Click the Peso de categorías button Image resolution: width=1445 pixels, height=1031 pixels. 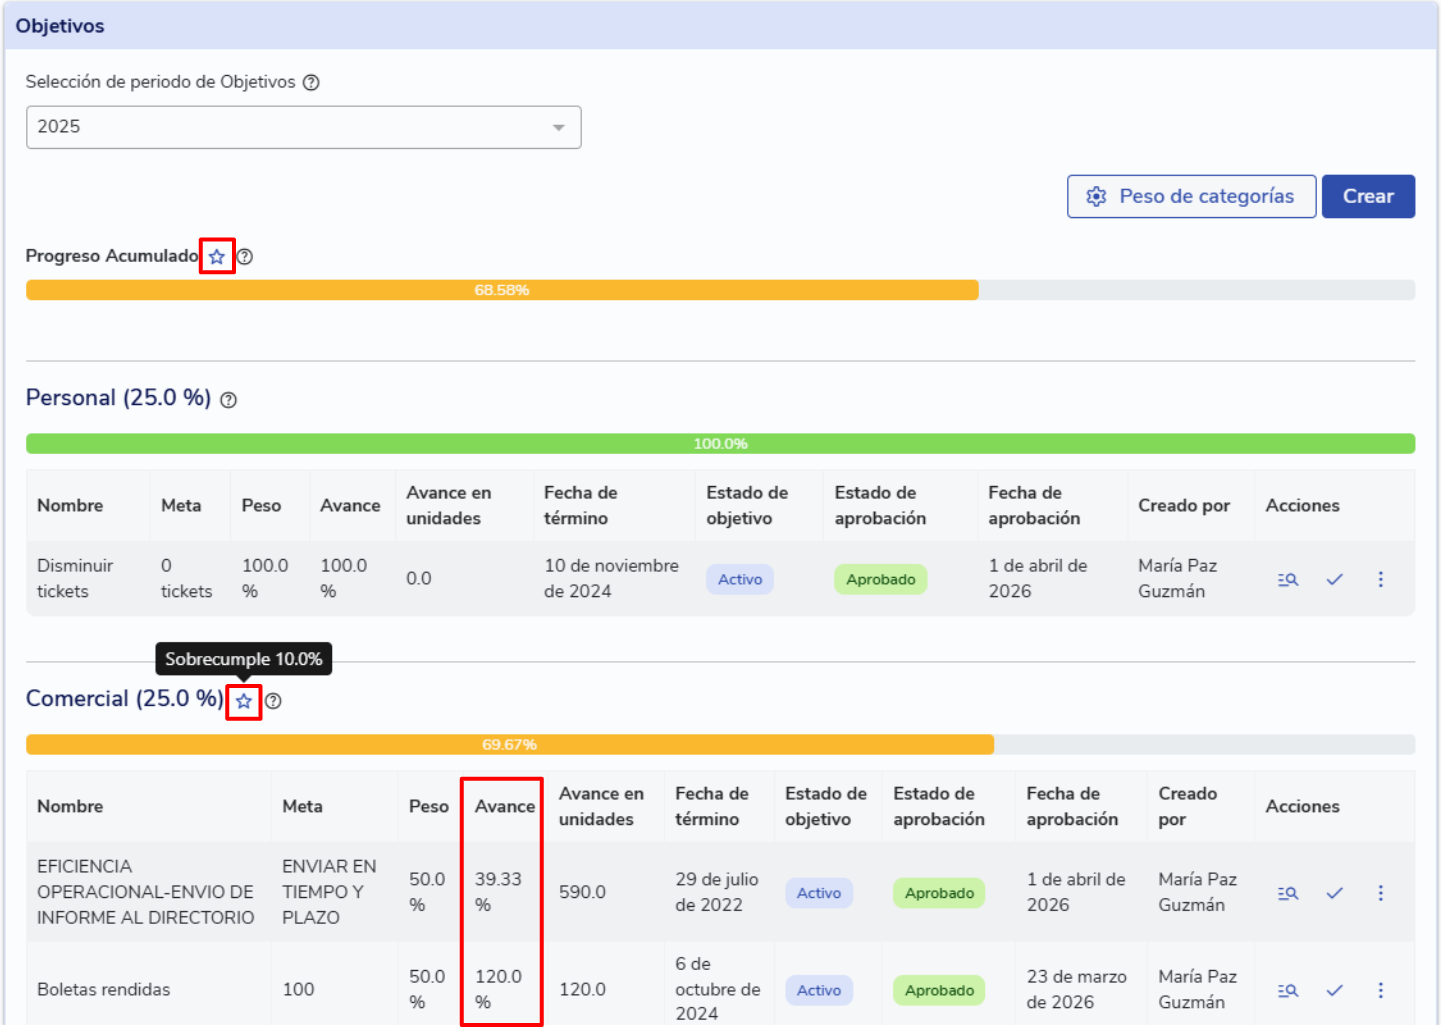1191,197
